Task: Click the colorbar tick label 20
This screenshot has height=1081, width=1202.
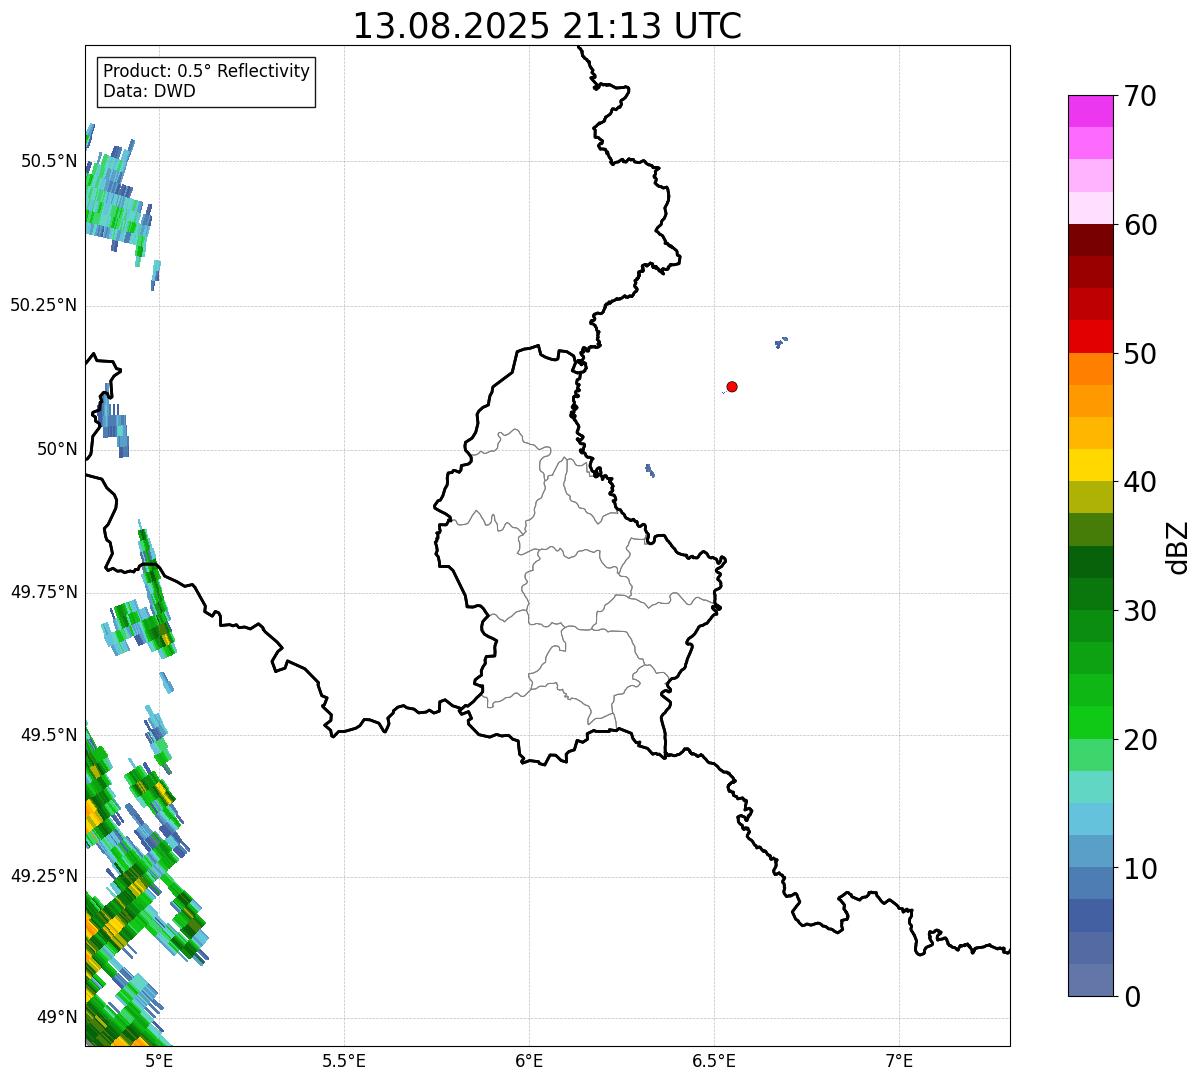Action: click(x=1141, y=740)
